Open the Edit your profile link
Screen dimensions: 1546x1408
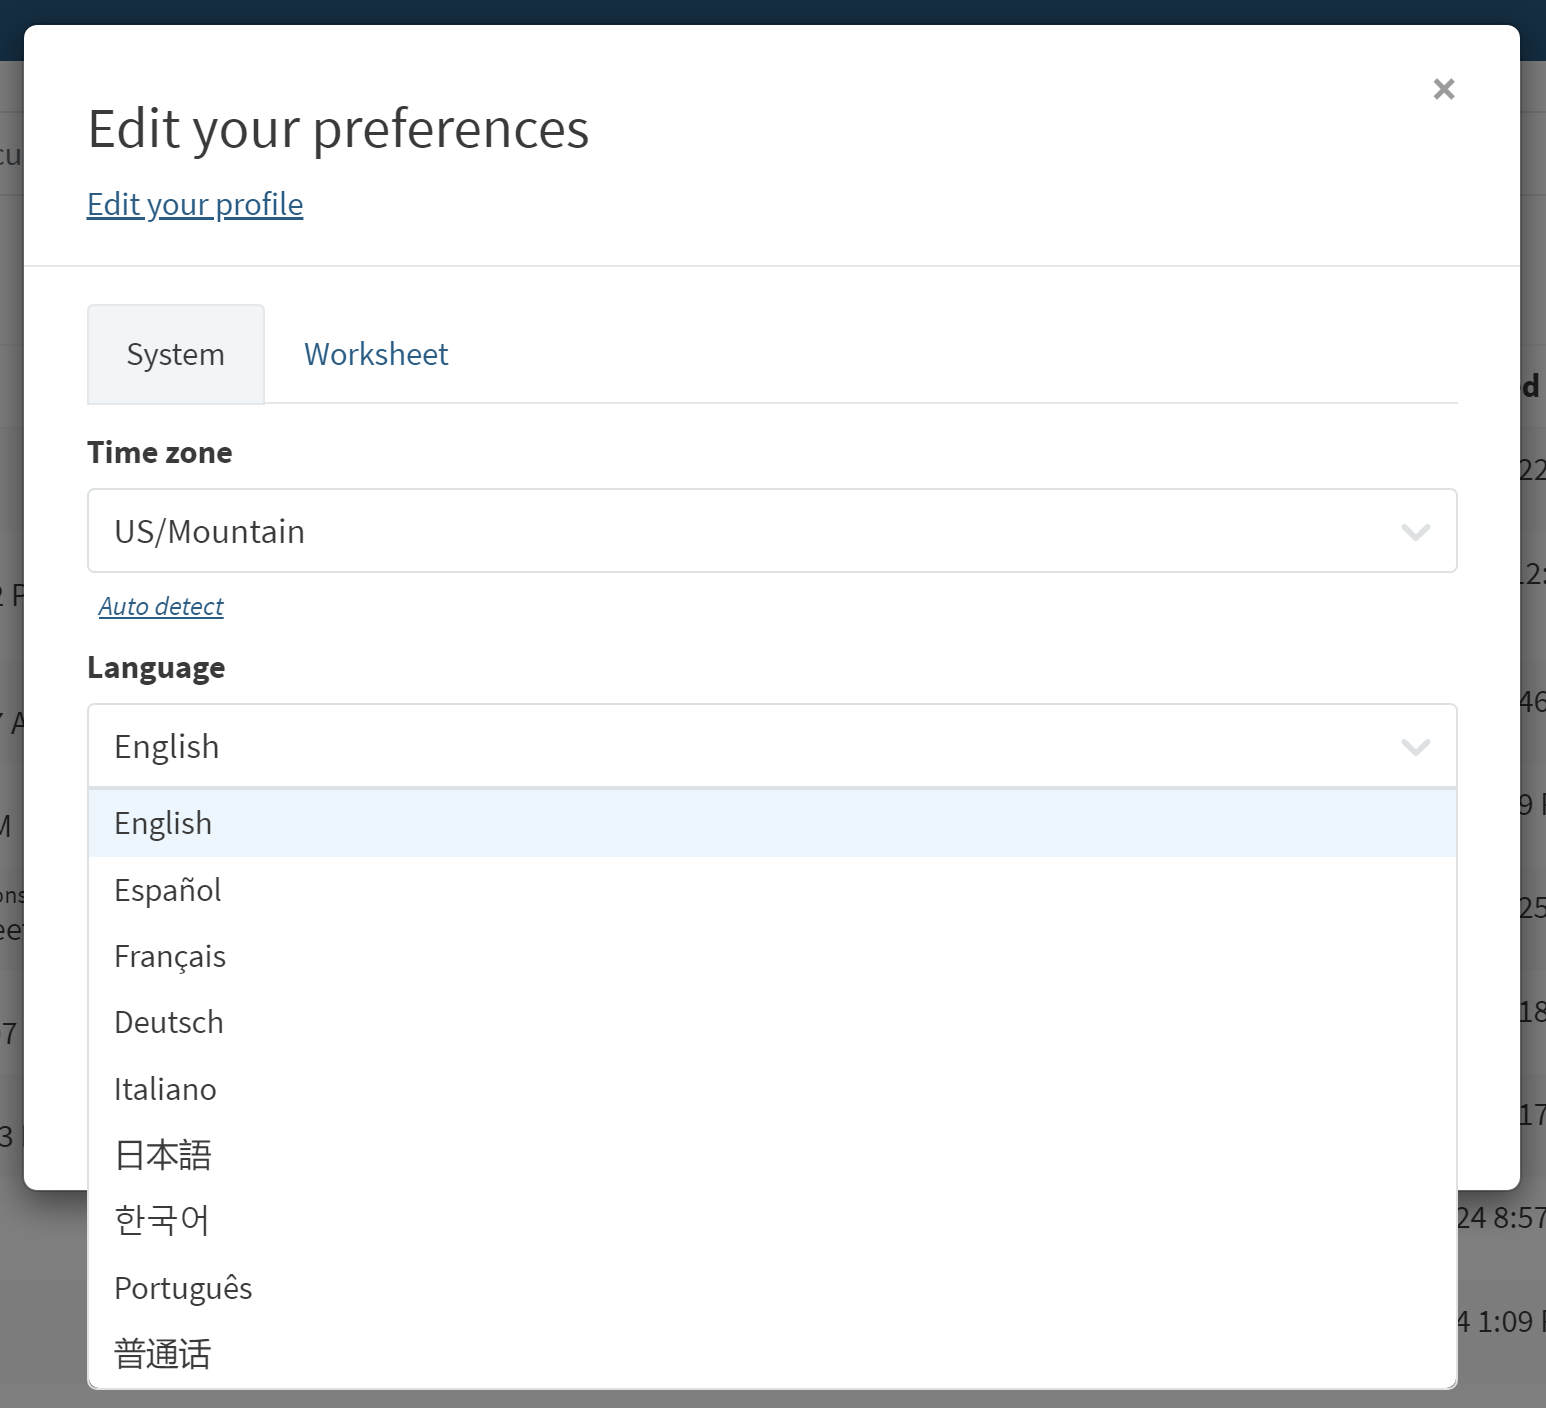click(195, 204)
